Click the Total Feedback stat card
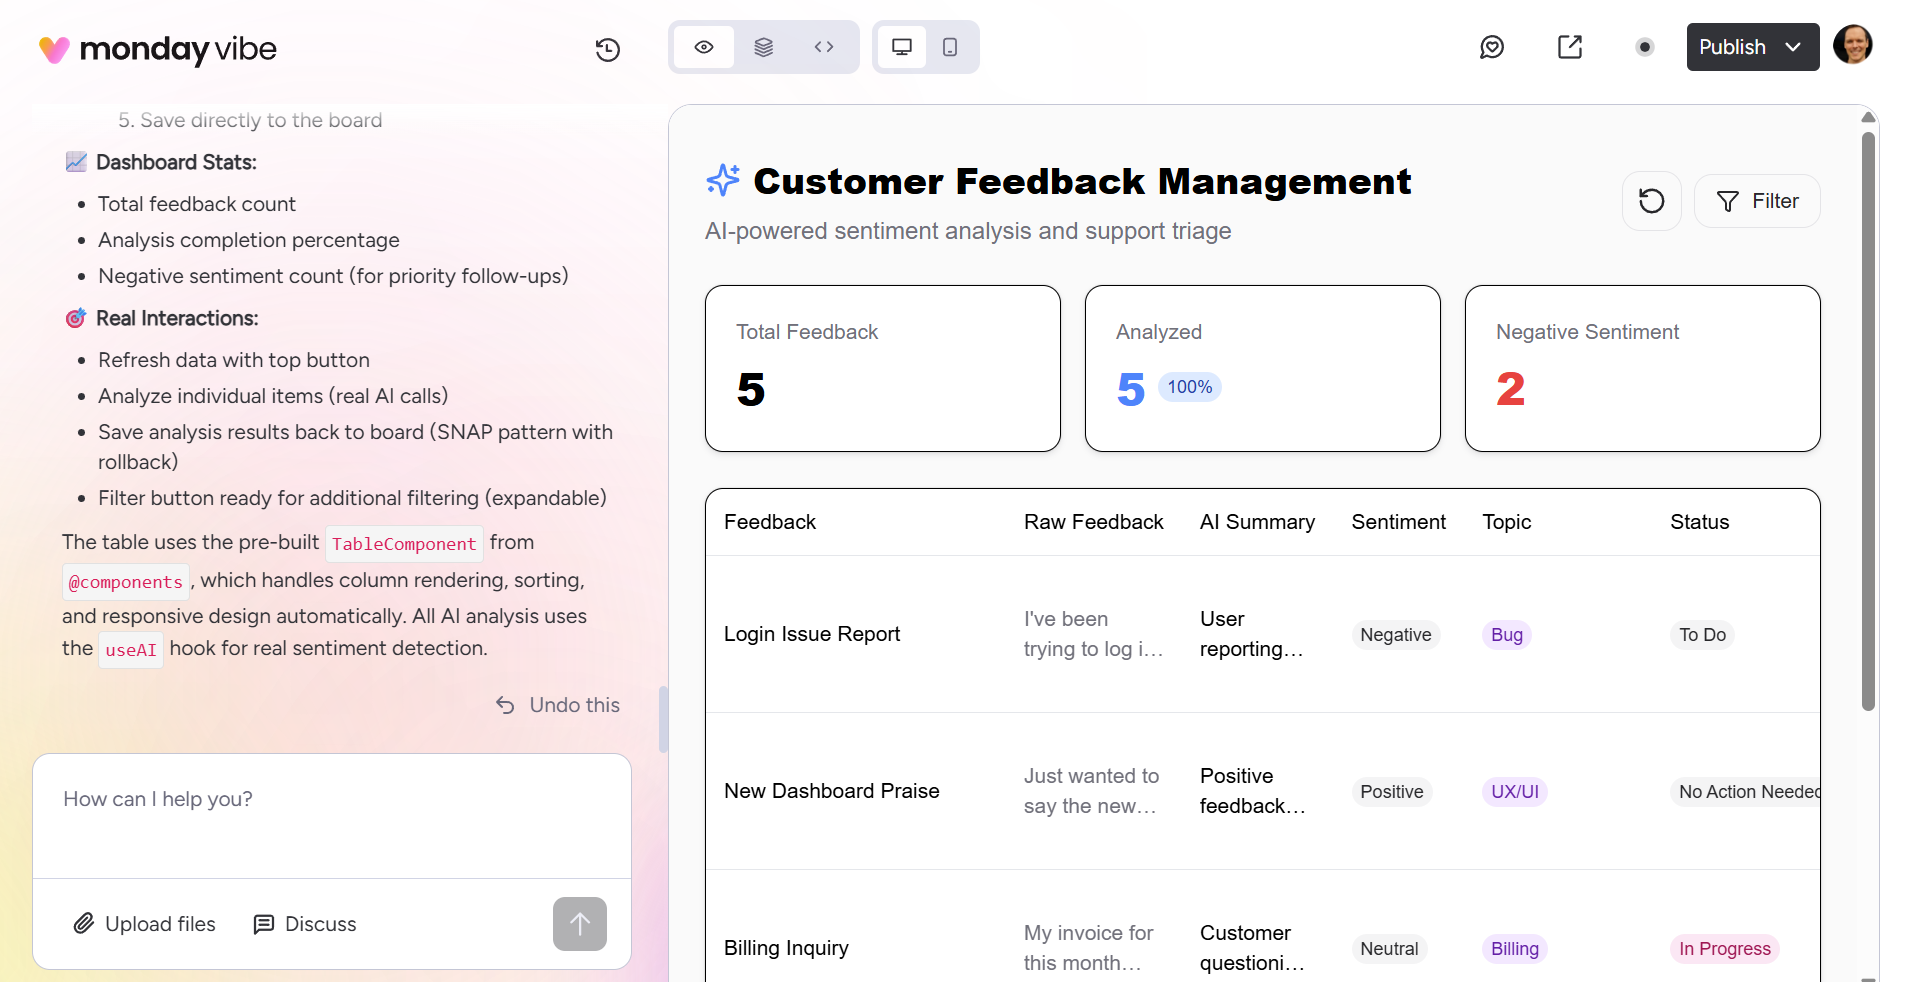 point(883,369)
